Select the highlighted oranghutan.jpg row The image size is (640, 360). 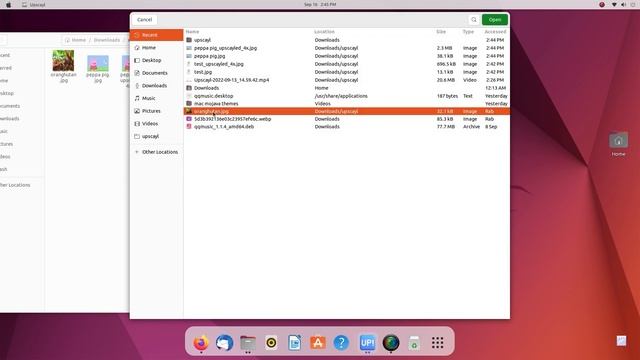tap(347, 111)
